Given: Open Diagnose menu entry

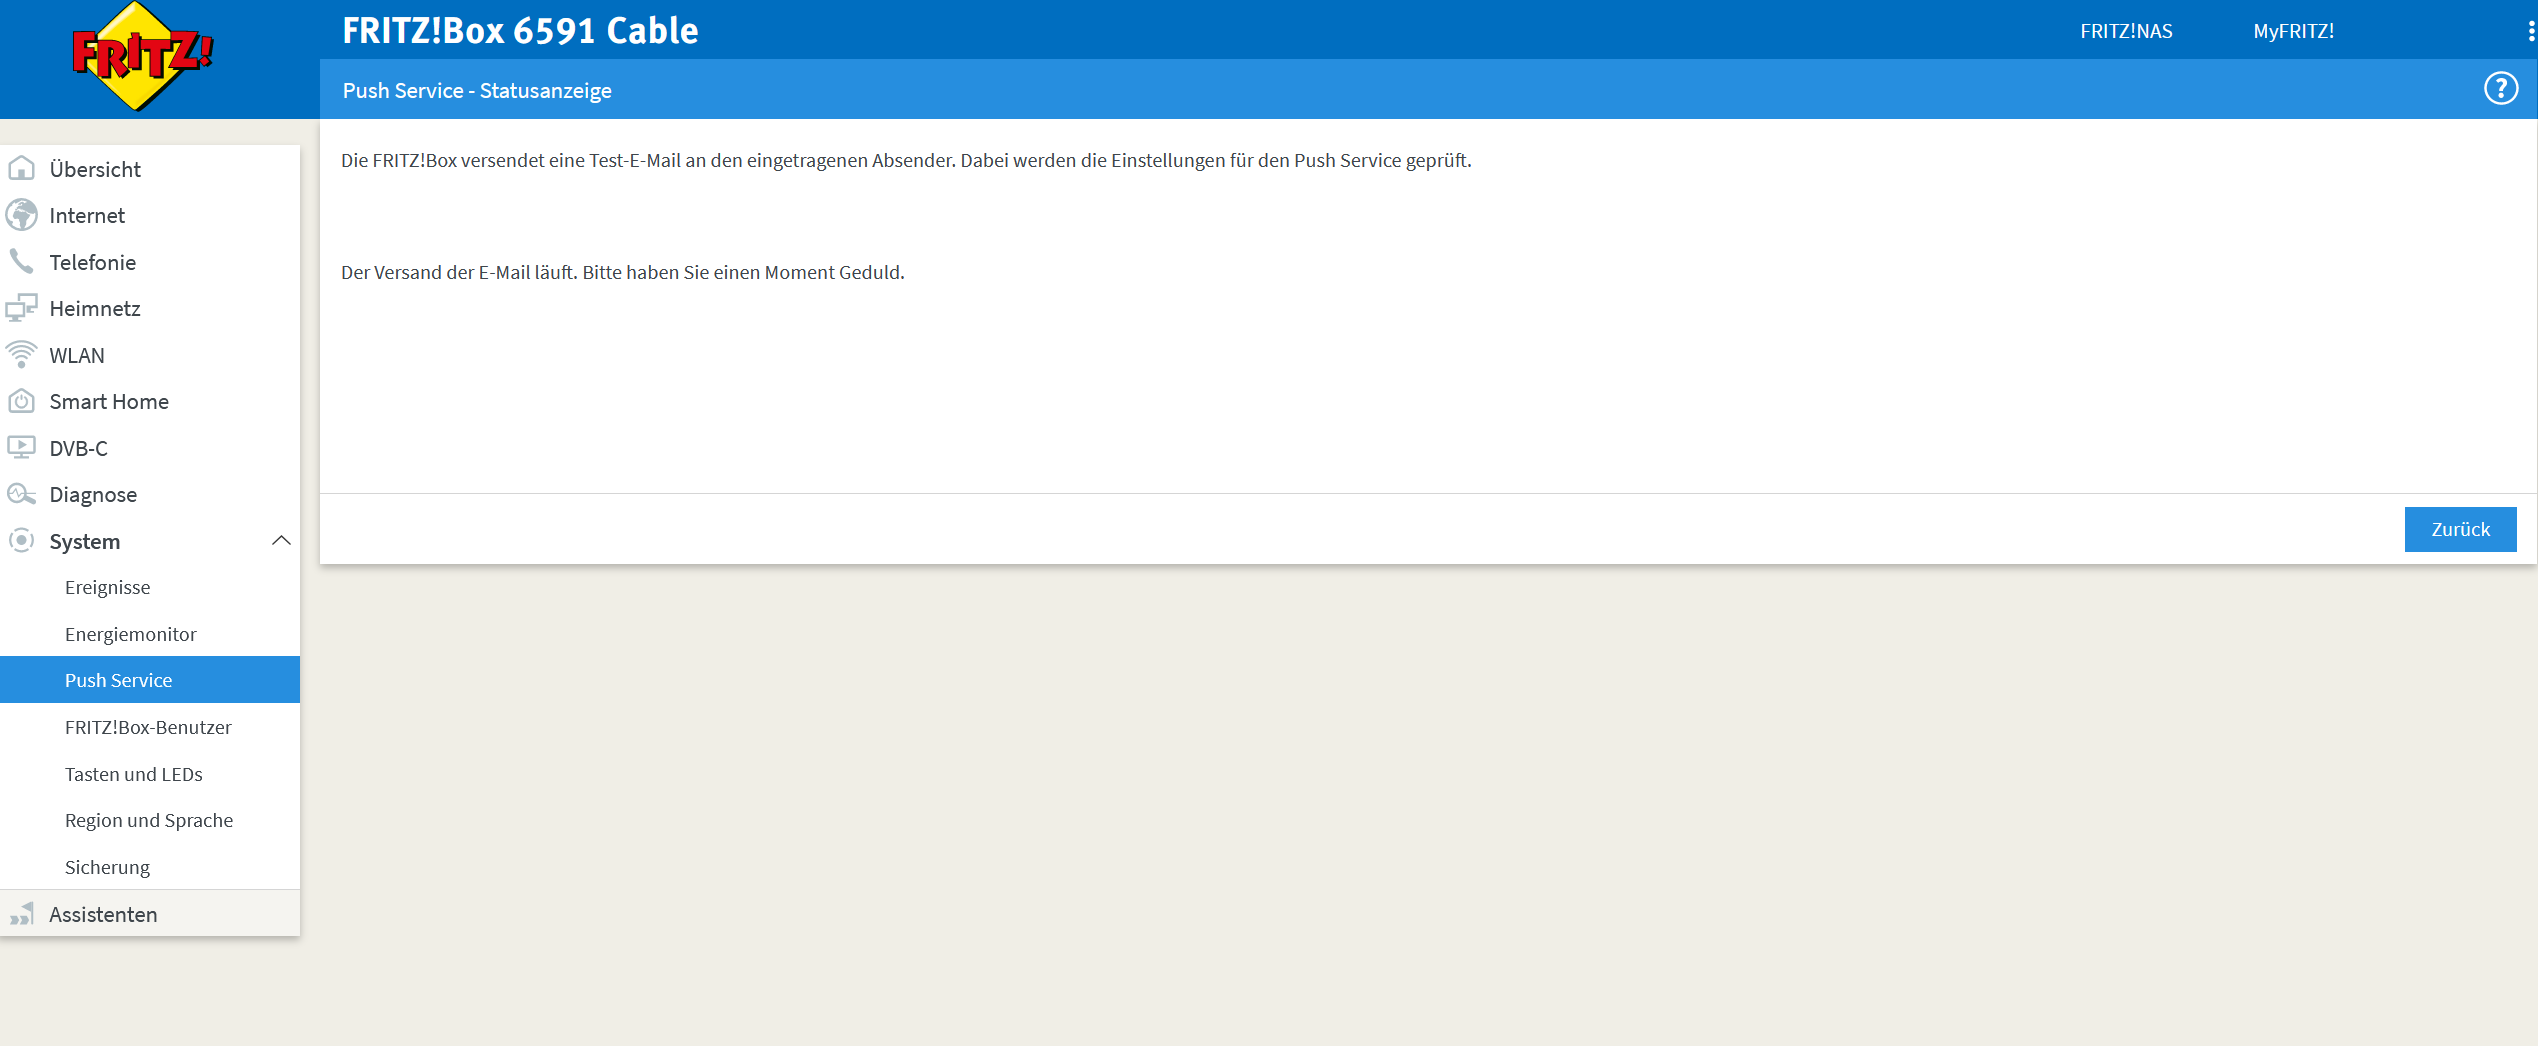Looking at the screenshot, I should click(x=150, y=494).
